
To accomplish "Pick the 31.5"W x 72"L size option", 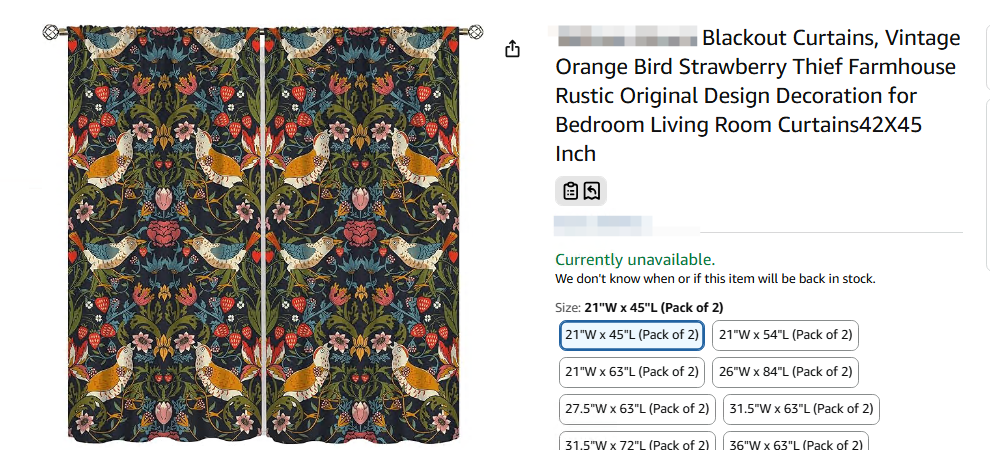I will pyautogui.click(x=637, y=442).
